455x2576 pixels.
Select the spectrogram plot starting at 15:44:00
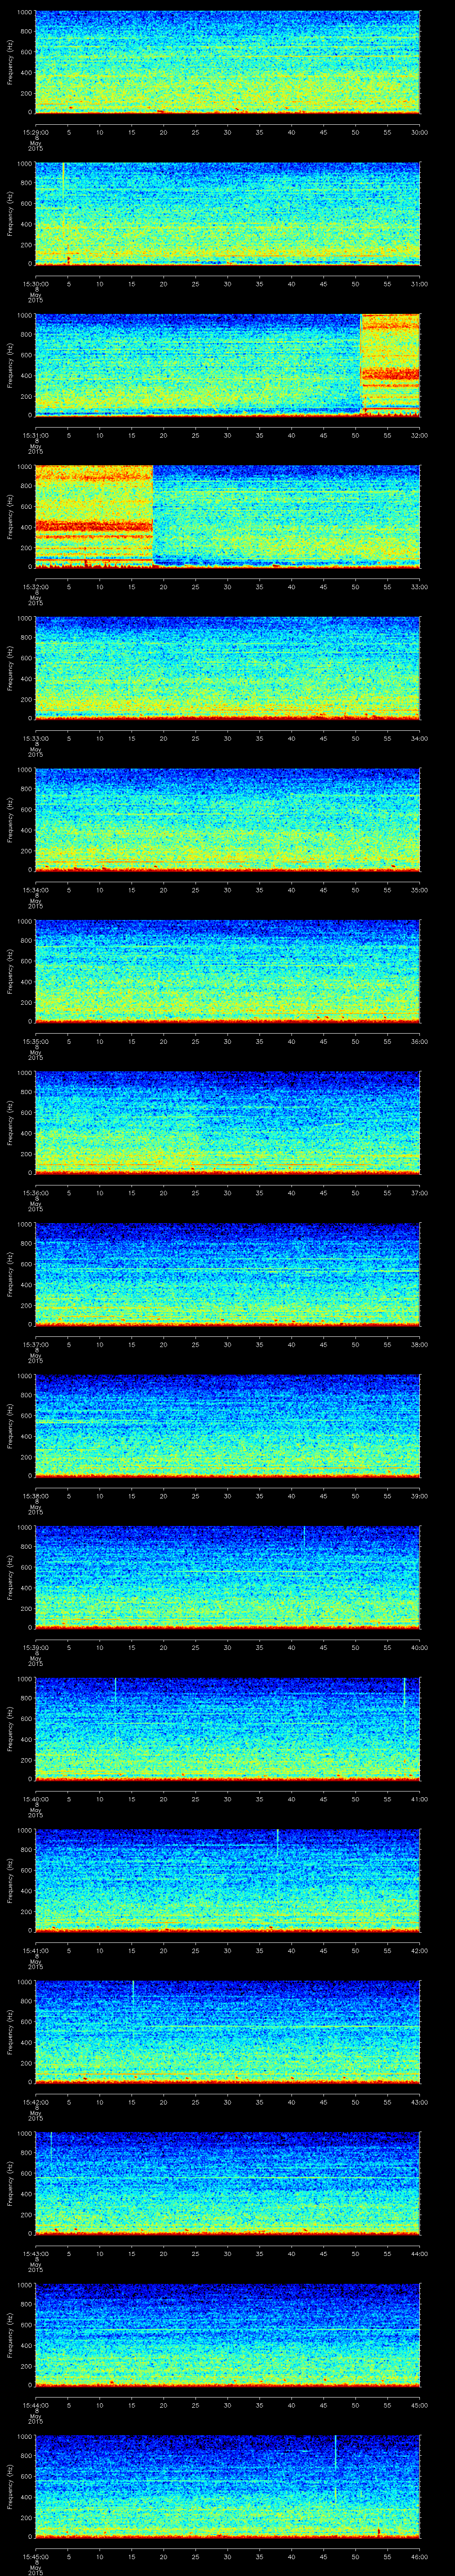227,2335
